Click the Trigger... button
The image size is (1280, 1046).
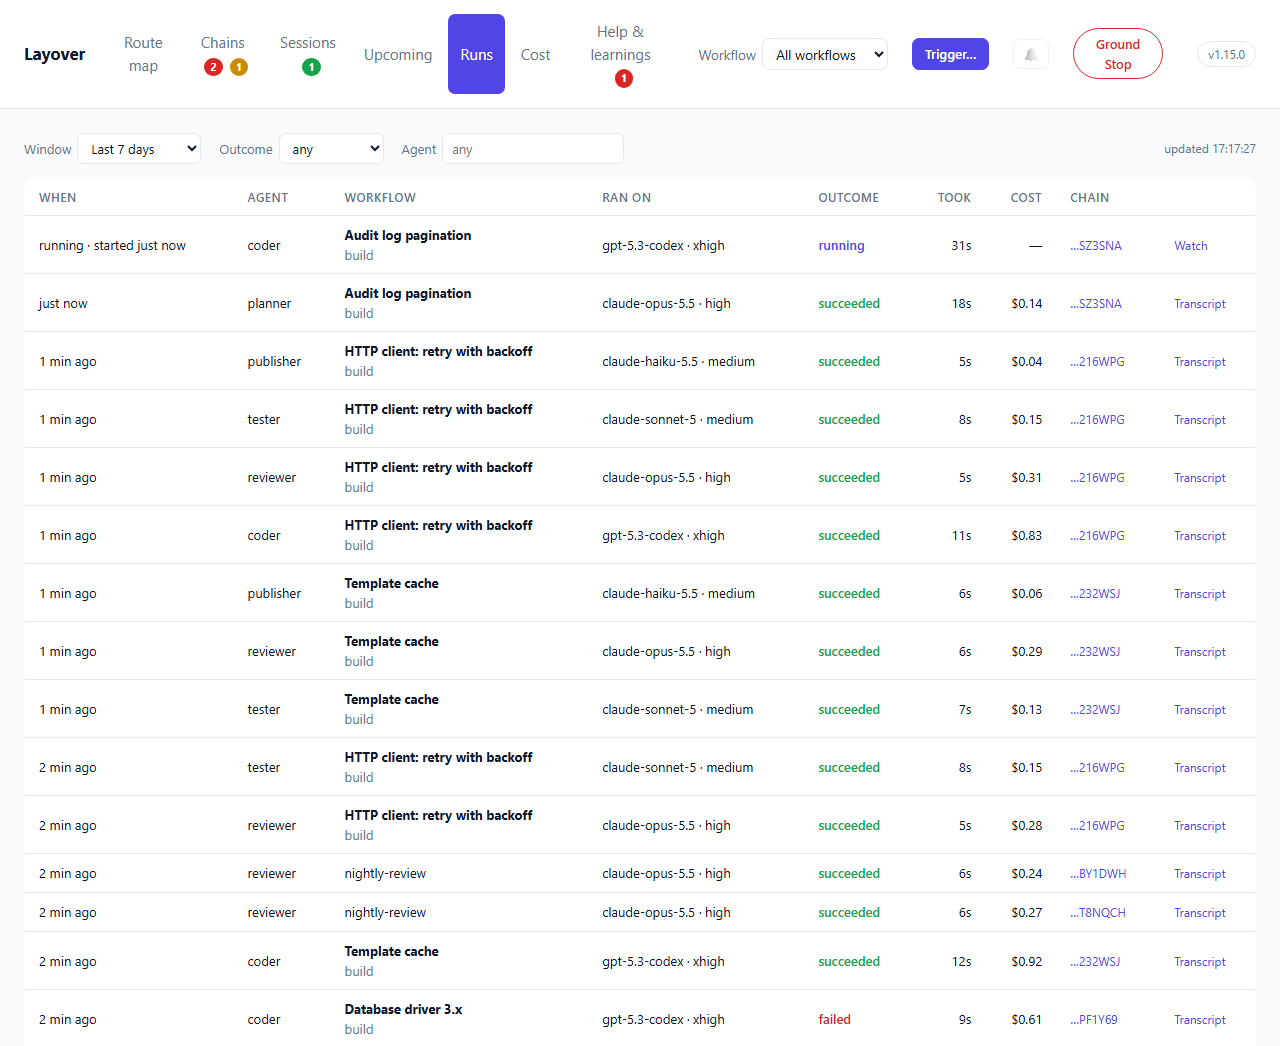coord(950,54)
